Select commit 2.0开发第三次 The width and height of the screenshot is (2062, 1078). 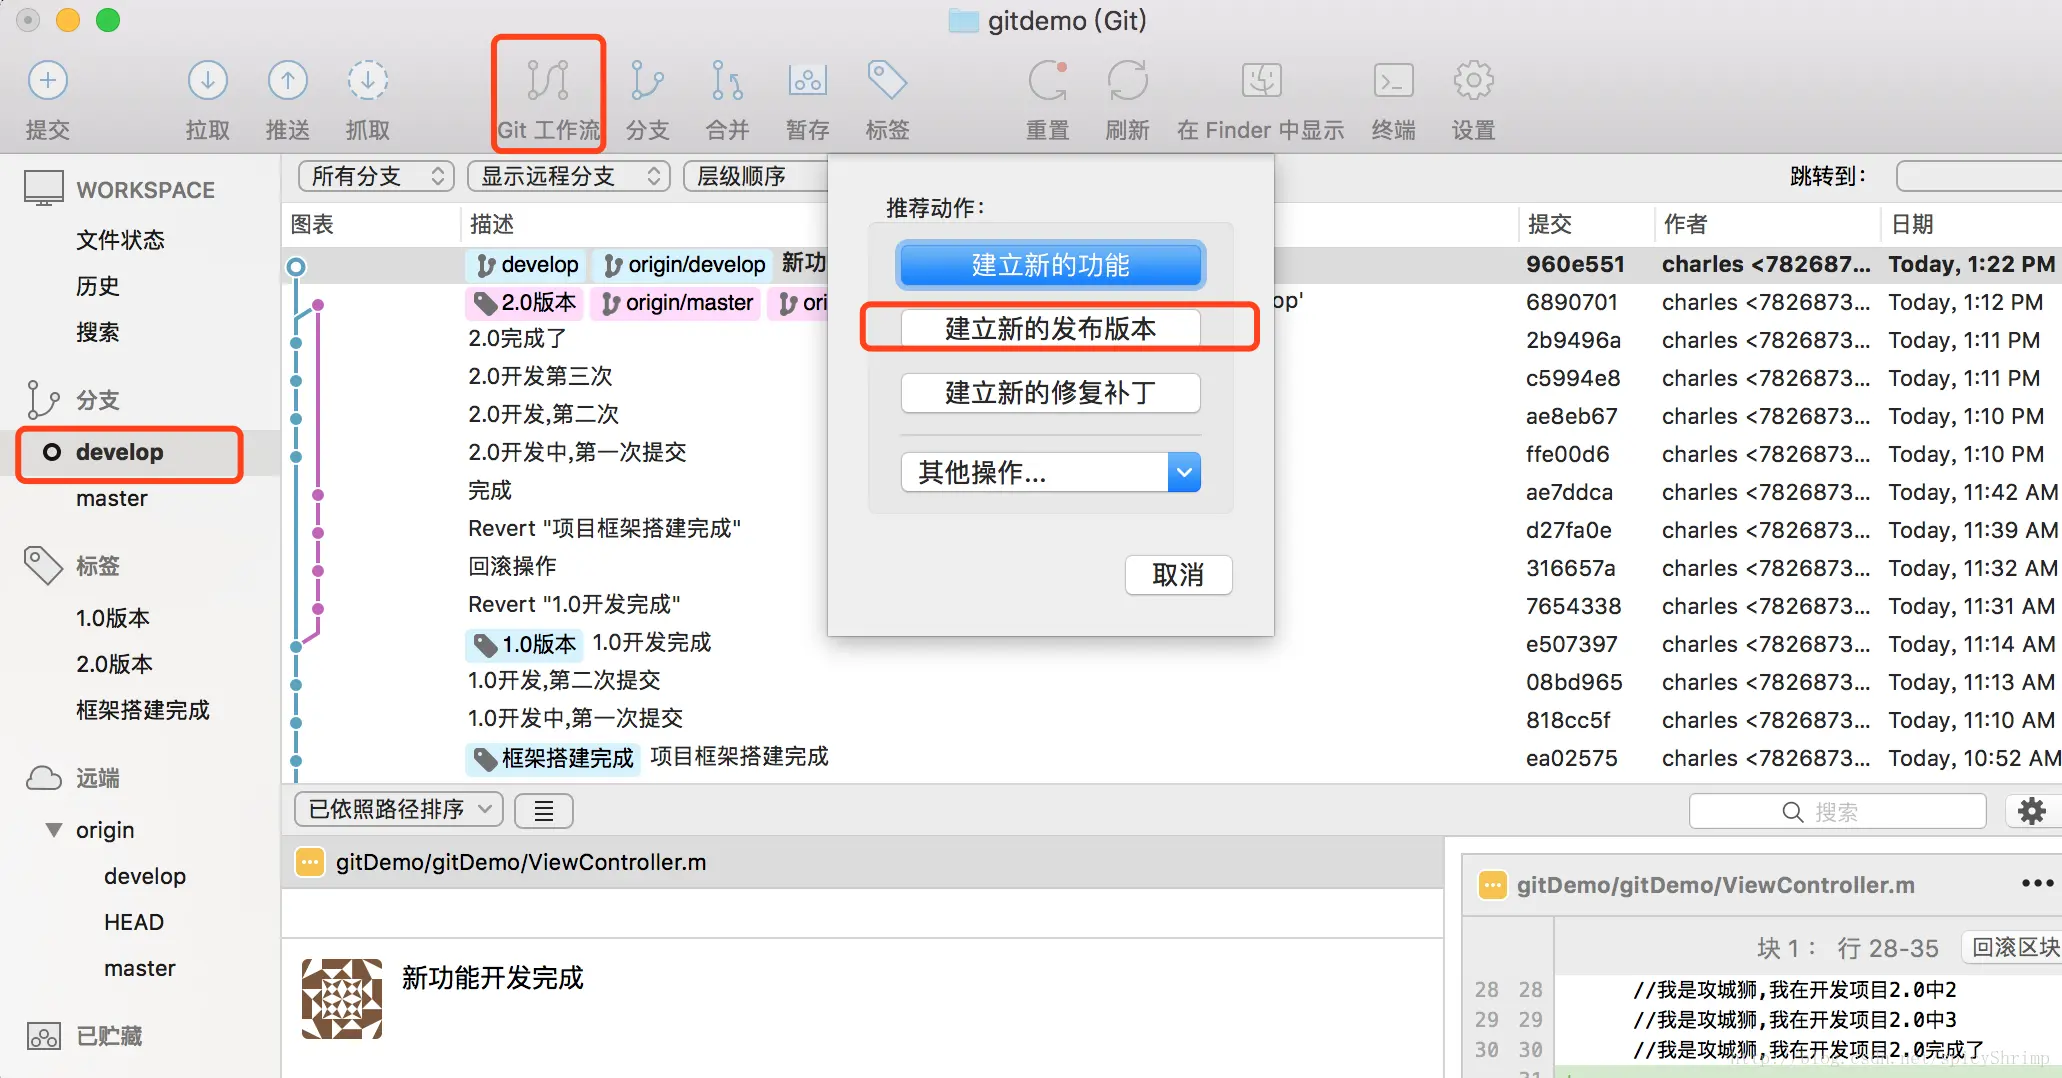click(540, 376)
